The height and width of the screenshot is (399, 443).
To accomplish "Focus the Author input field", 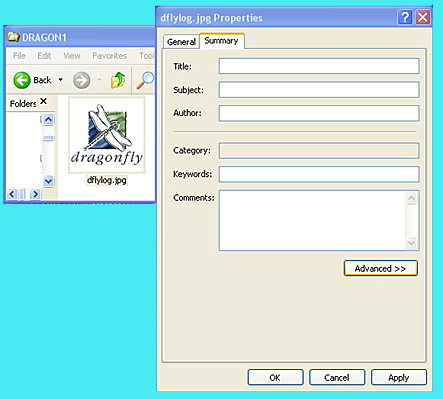I will point(319,113).
